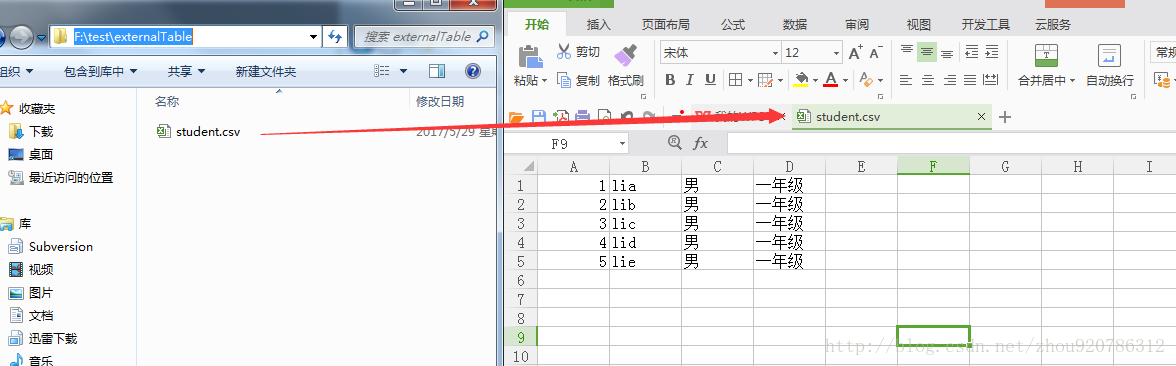Align text left horizontally
The image size is (1176, 366).
[907, 80]
